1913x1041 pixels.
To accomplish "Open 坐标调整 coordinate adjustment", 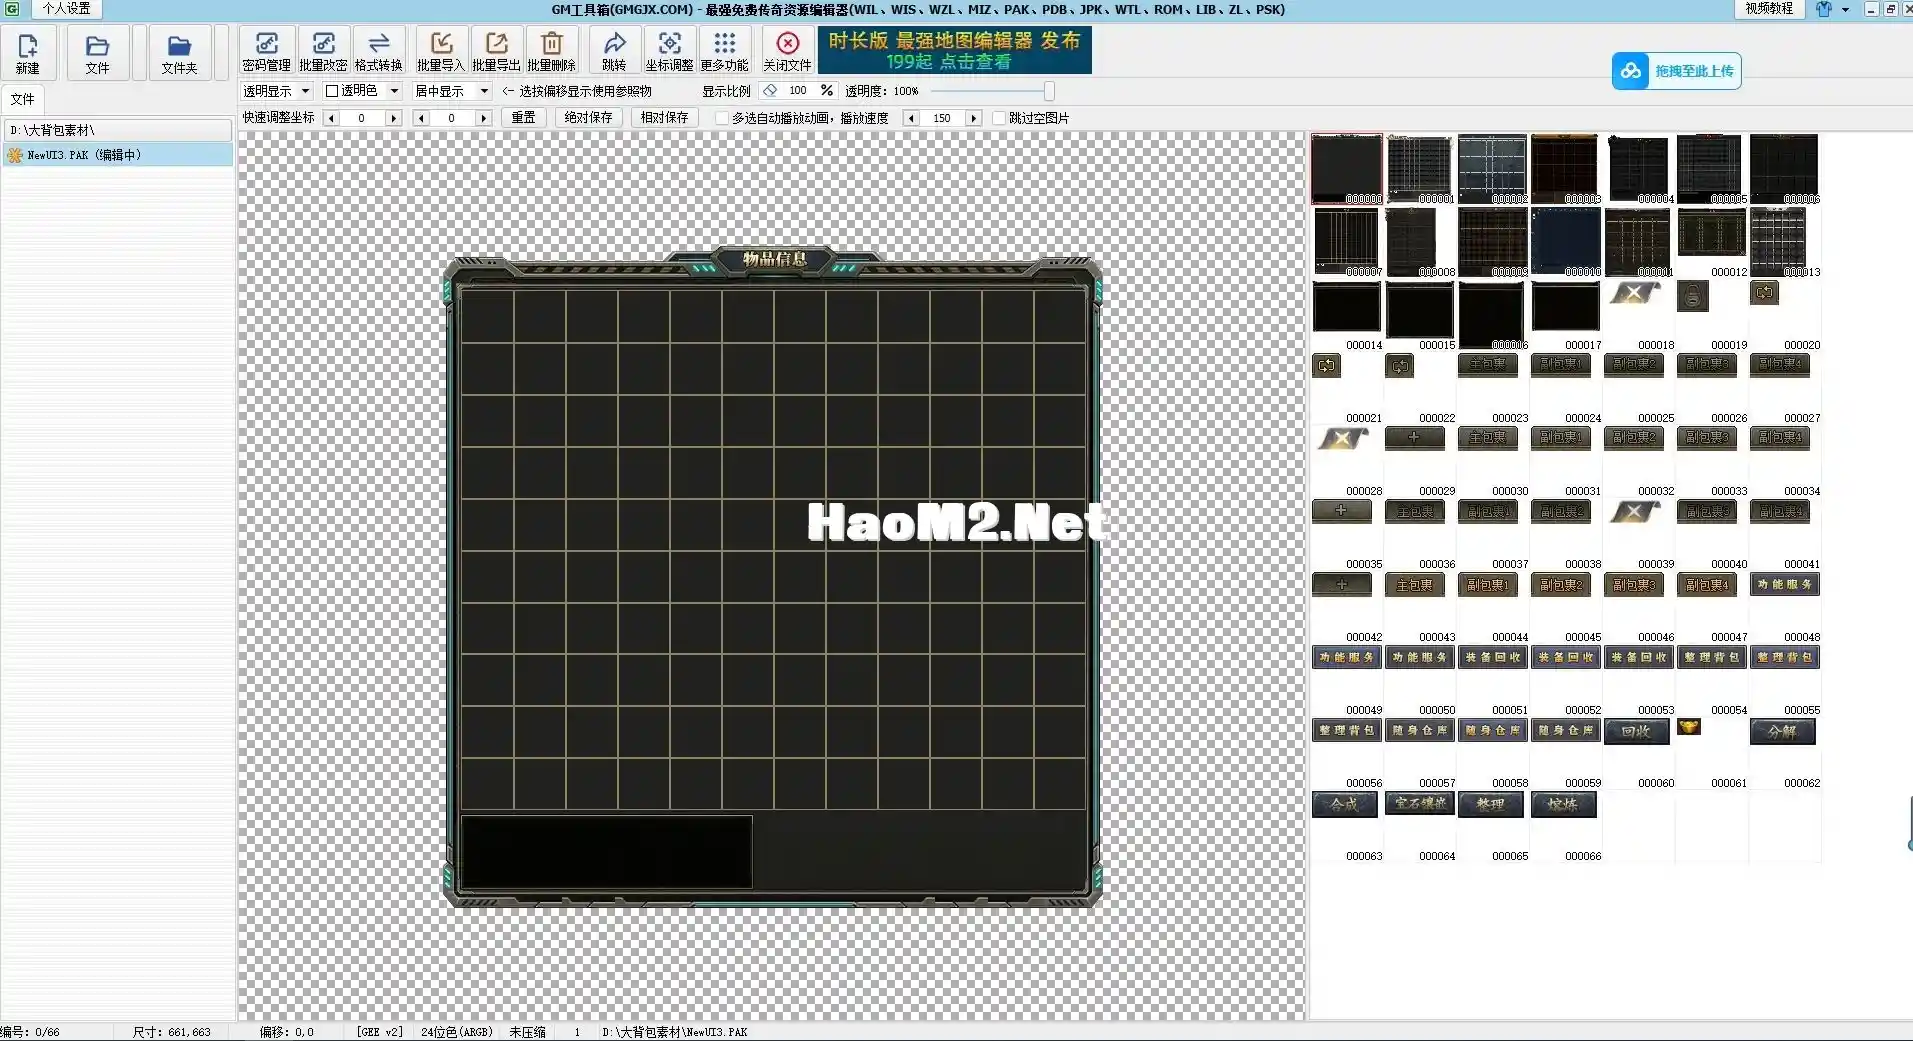I will coord(669,51).
